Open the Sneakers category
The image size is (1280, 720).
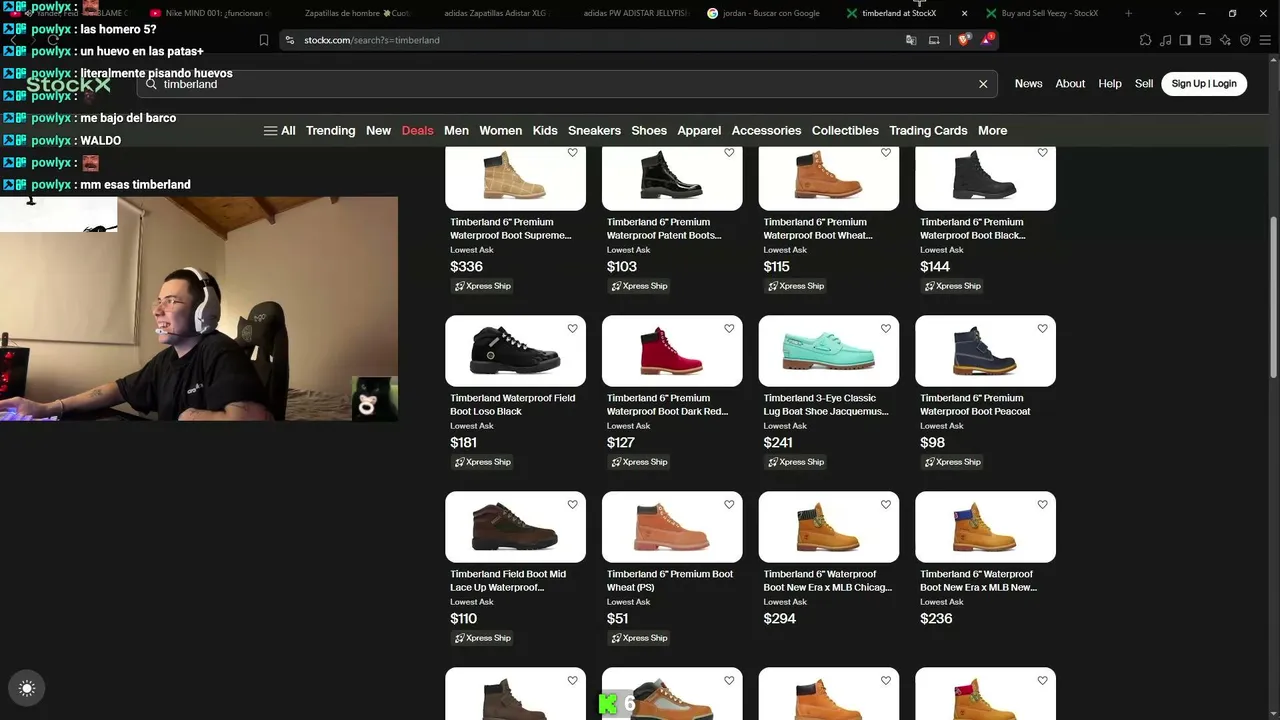(x=594, y=131)
